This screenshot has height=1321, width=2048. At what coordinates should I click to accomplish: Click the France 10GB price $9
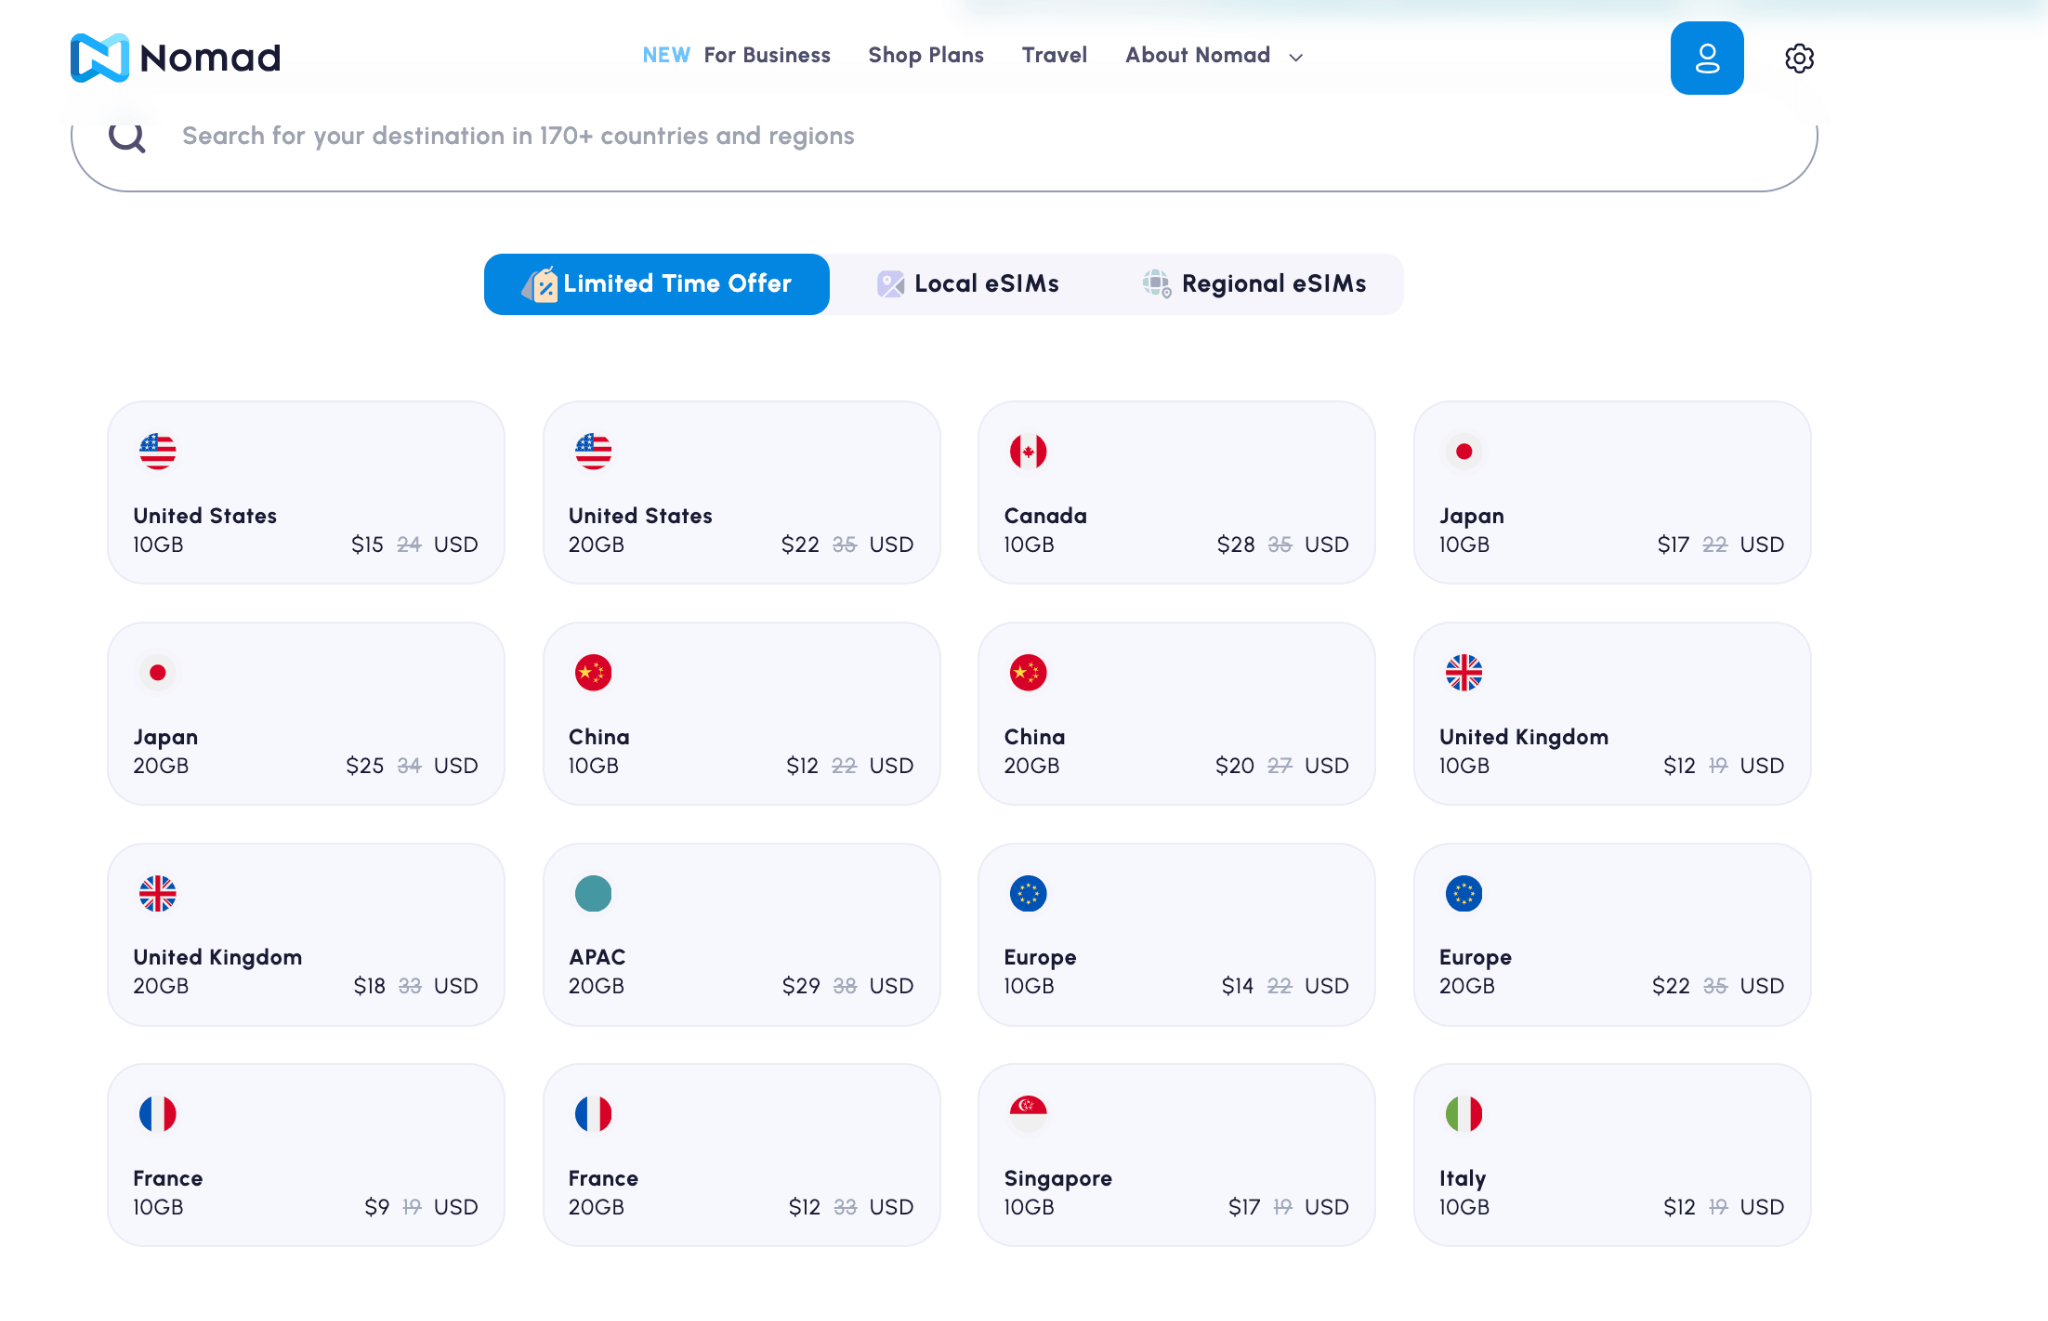pyautogui.click(x=377, y=1207)
